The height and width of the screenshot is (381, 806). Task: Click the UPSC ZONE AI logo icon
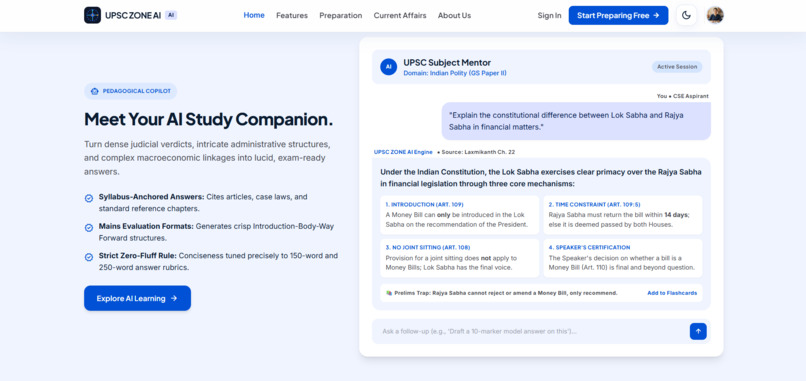pyautogui.click(x=93, y=15)
